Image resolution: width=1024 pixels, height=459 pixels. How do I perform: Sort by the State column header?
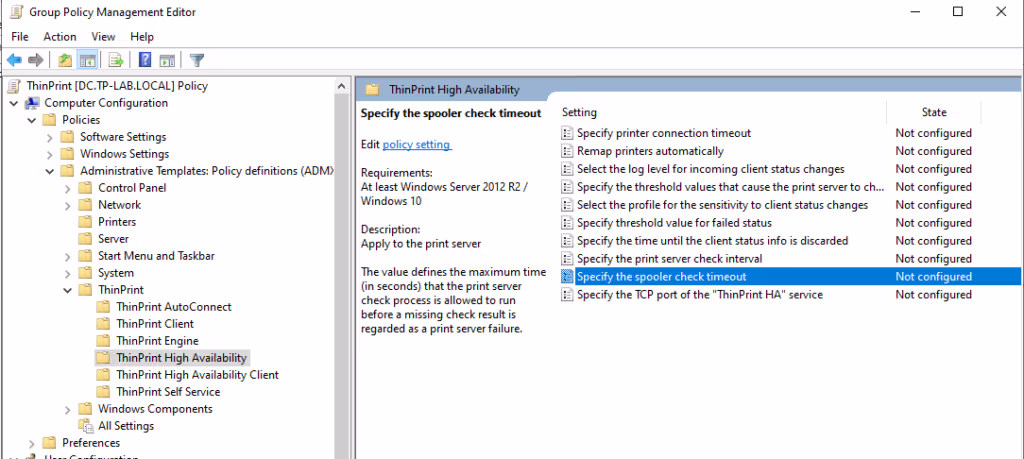click(934, 112)
